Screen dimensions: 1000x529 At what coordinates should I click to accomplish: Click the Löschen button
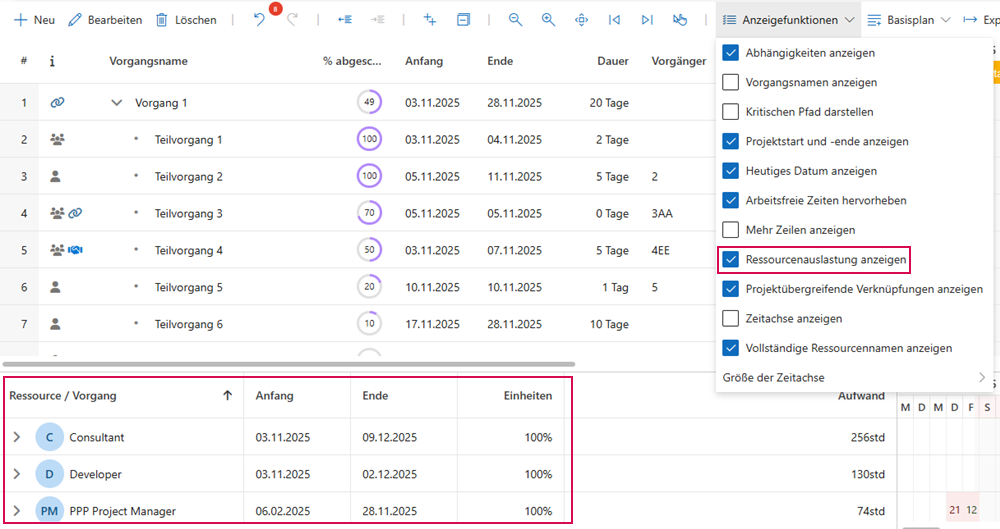pyautogui.click(x=185, y=20)
